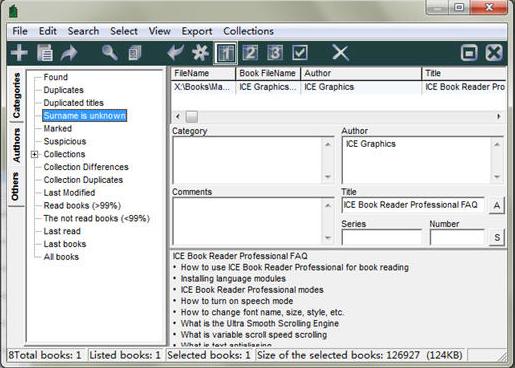Viewport: 515px width, 368px height.
Task: Click the copy documents toolbar icon
Action: click(x=135, y=53)
